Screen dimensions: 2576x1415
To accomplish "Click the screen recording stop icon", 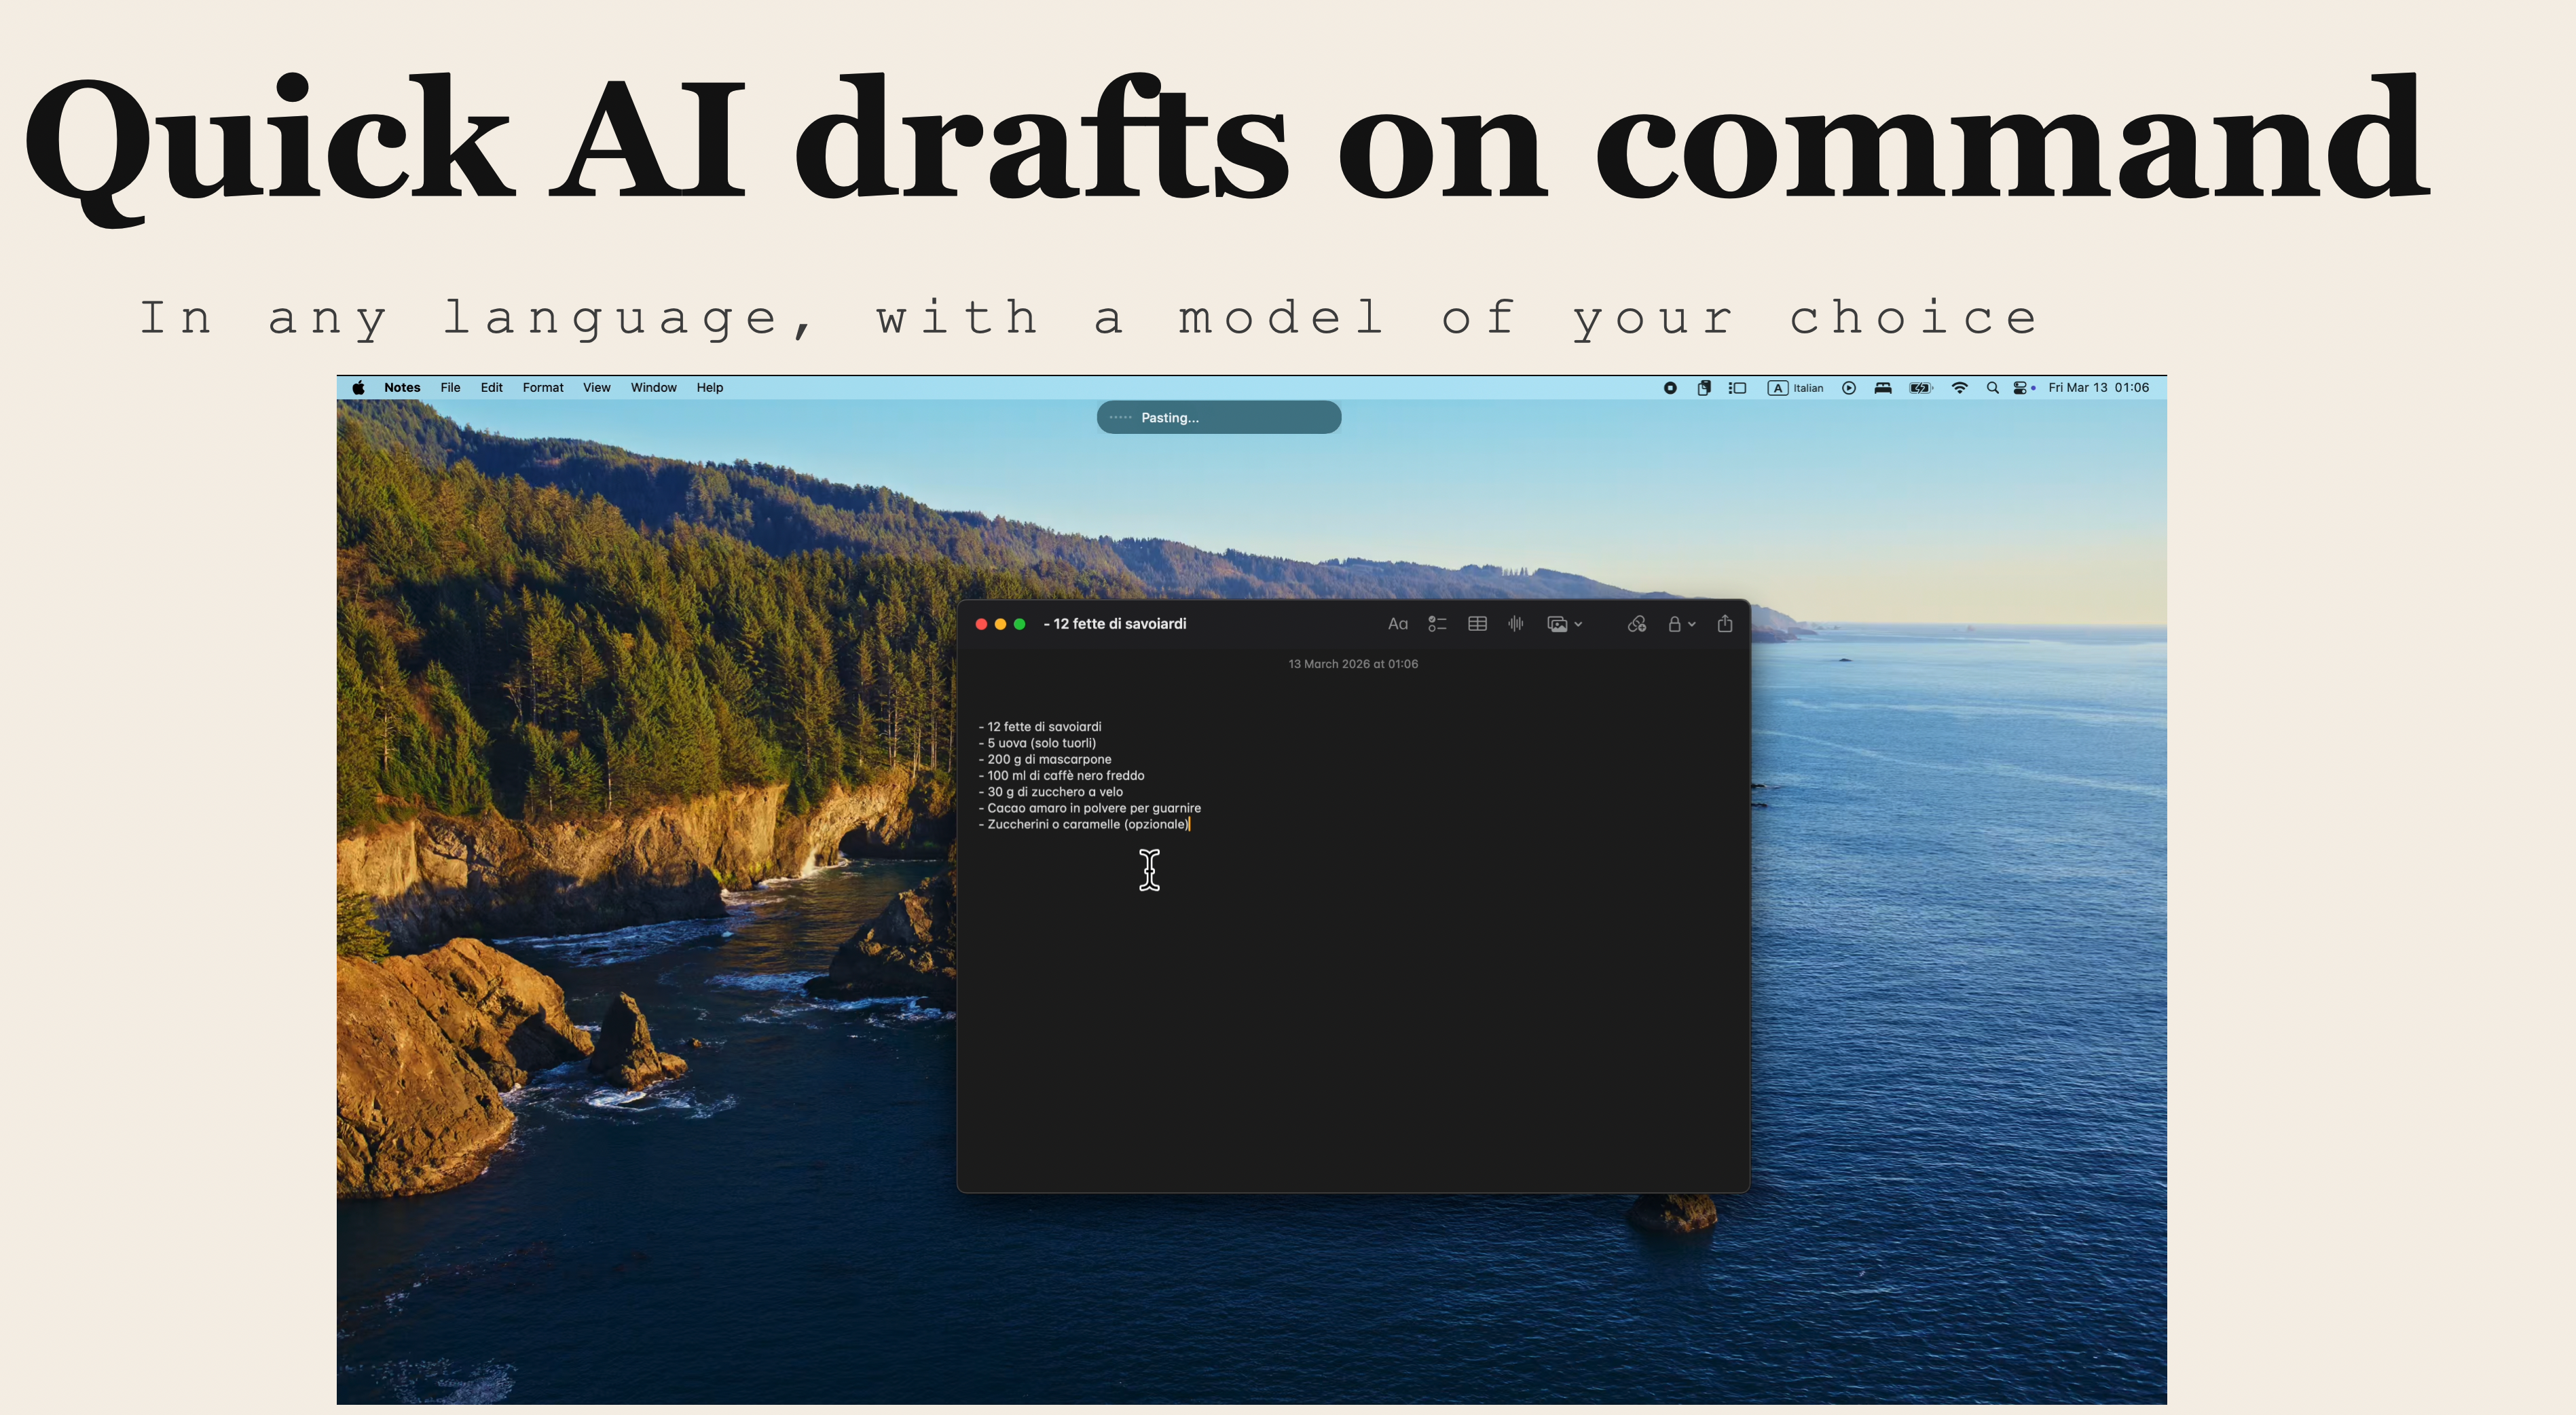I will [x=1670, y=388].
